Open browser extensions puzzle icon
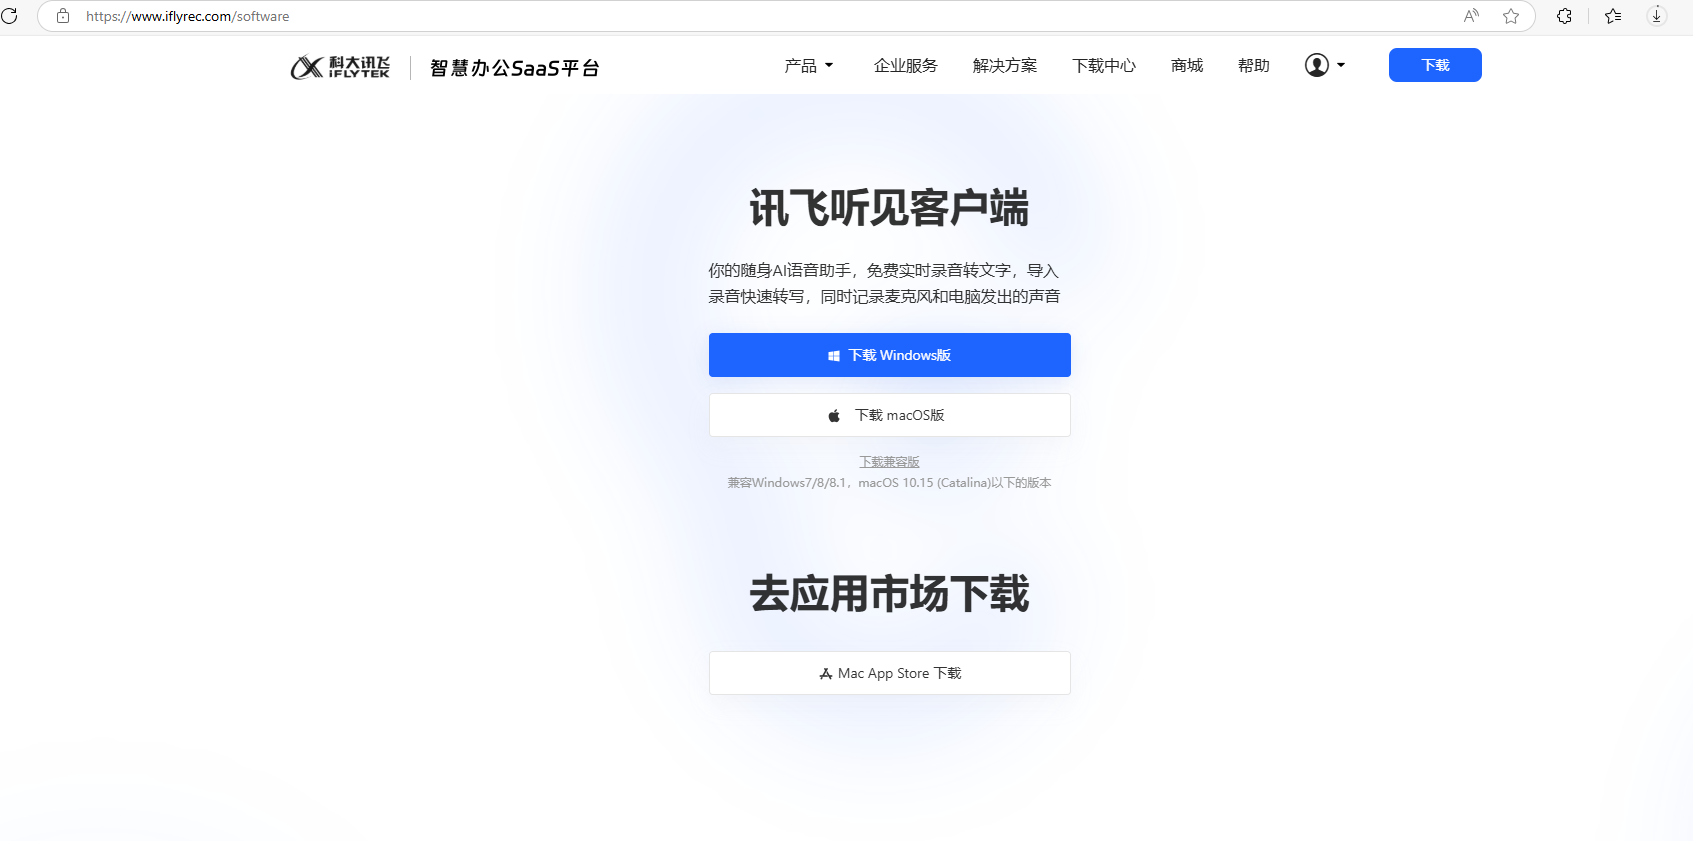The image size is (1693, 841). click(1564, 16)
